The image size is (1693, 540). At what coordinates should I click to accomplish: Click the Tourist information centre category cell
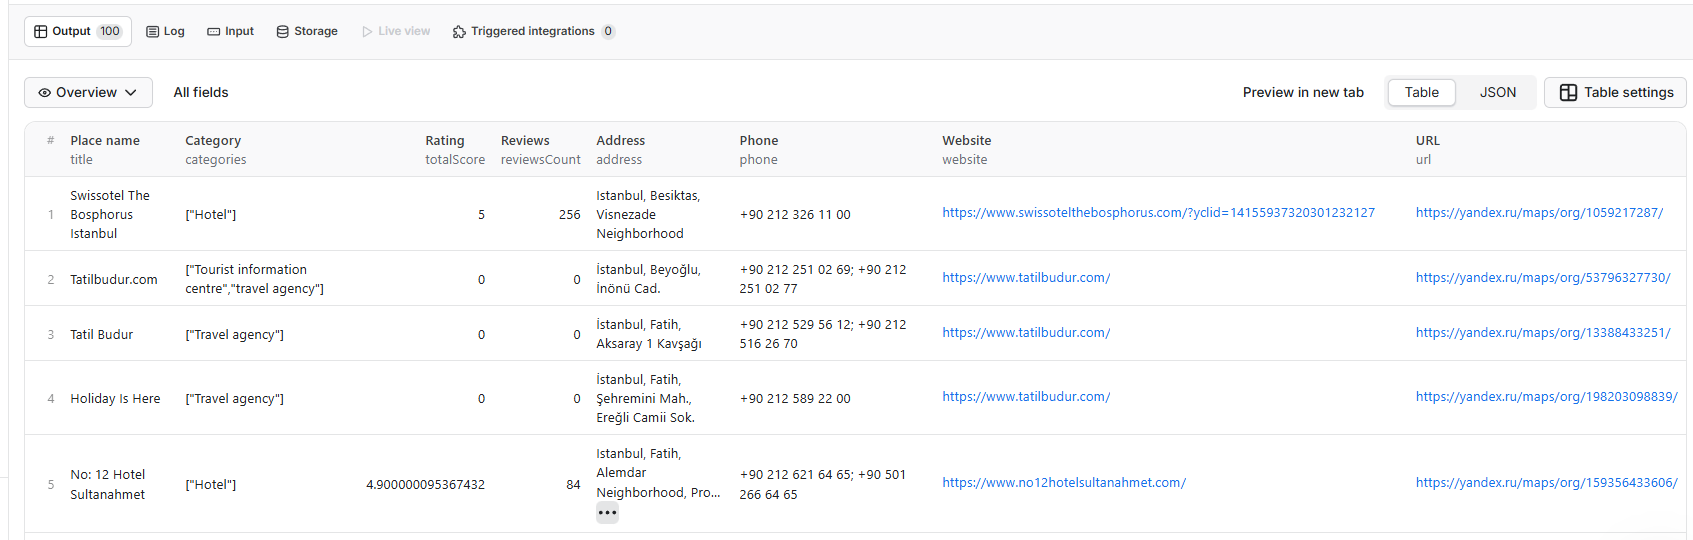(x=254, y=279)
